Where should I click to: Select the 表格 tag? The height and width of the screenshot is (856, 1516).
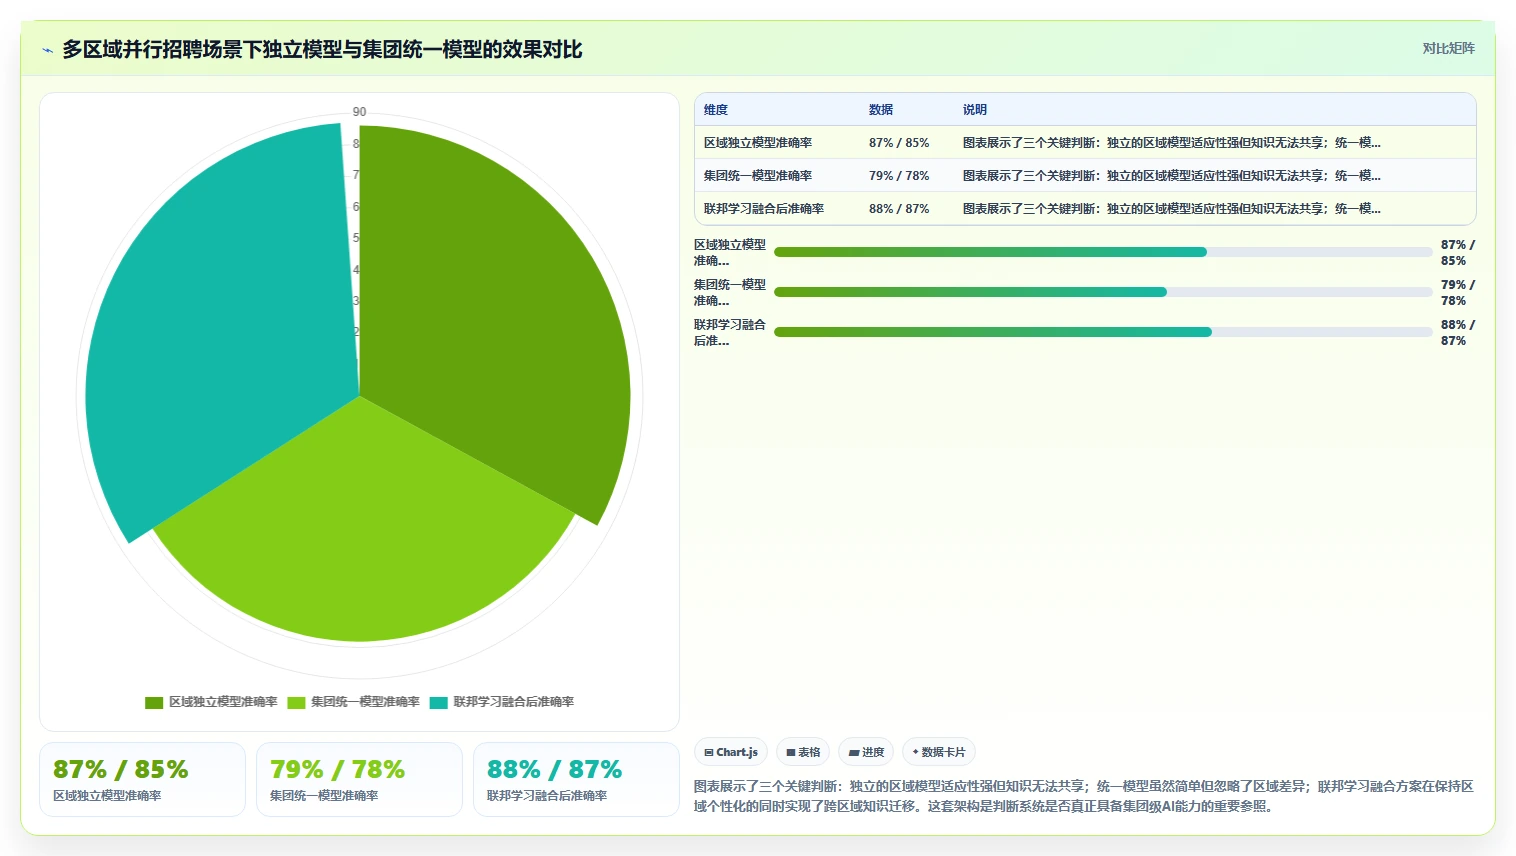(803, 752)
